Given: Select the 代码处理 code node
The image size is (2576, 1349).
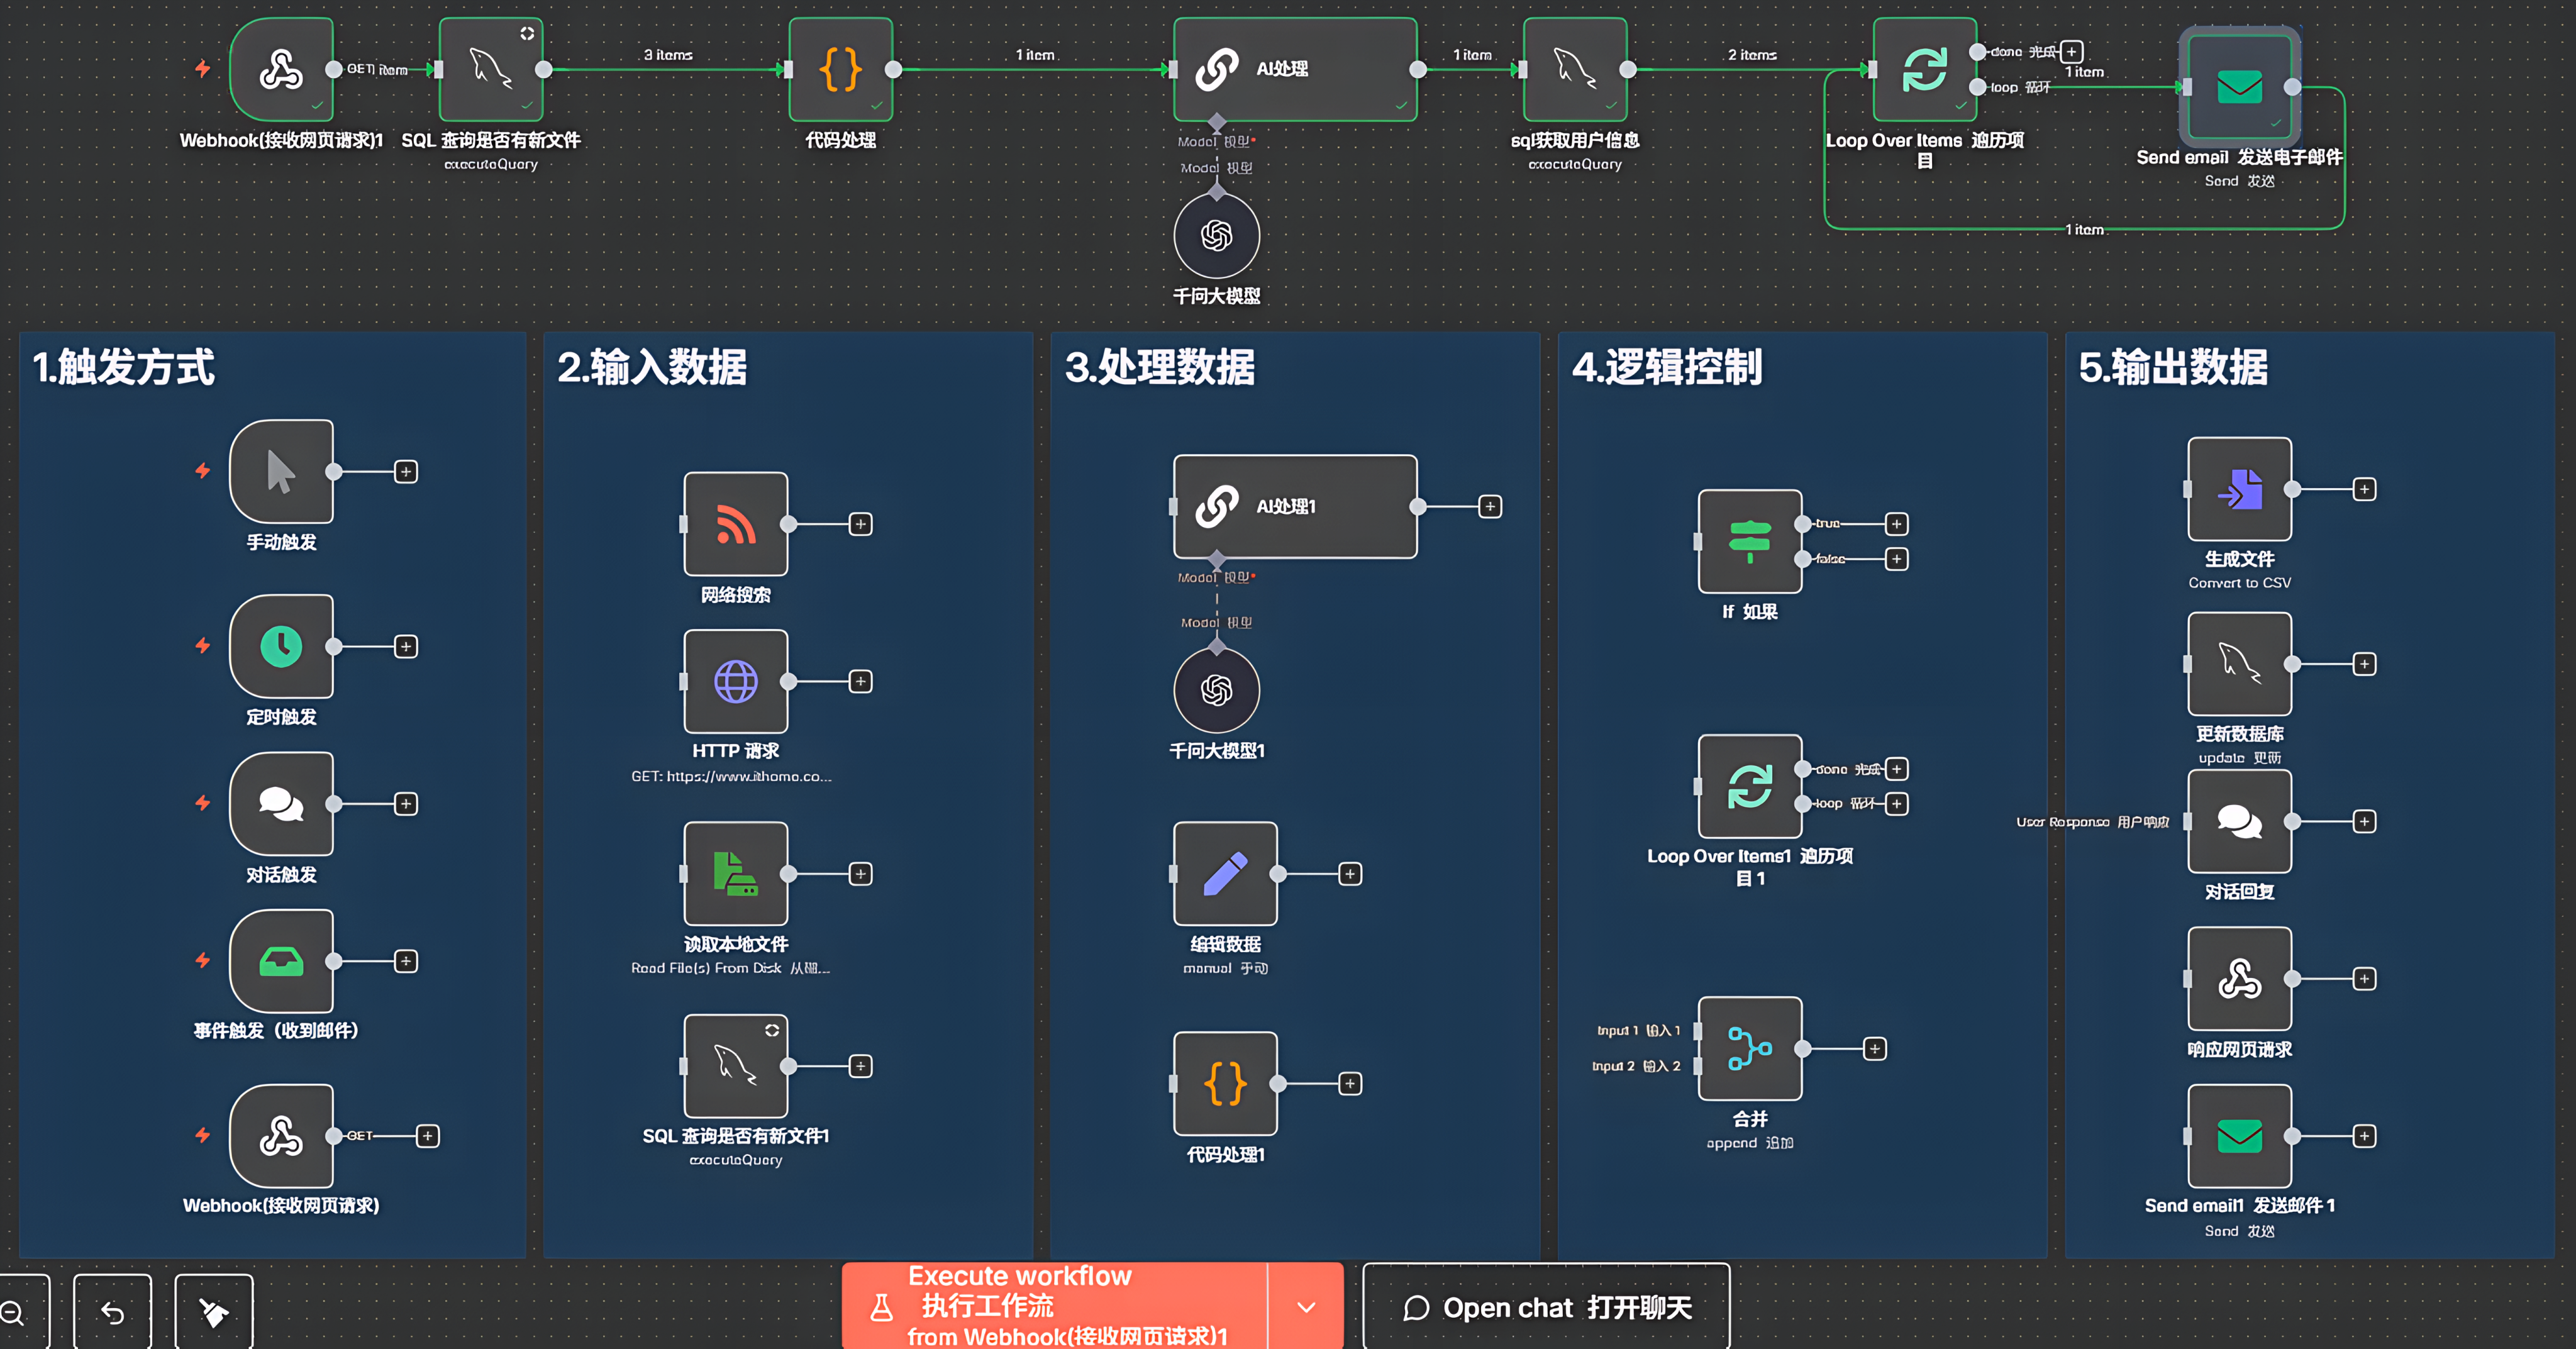Looking at the screenshot, I should (x=840, y=70).
